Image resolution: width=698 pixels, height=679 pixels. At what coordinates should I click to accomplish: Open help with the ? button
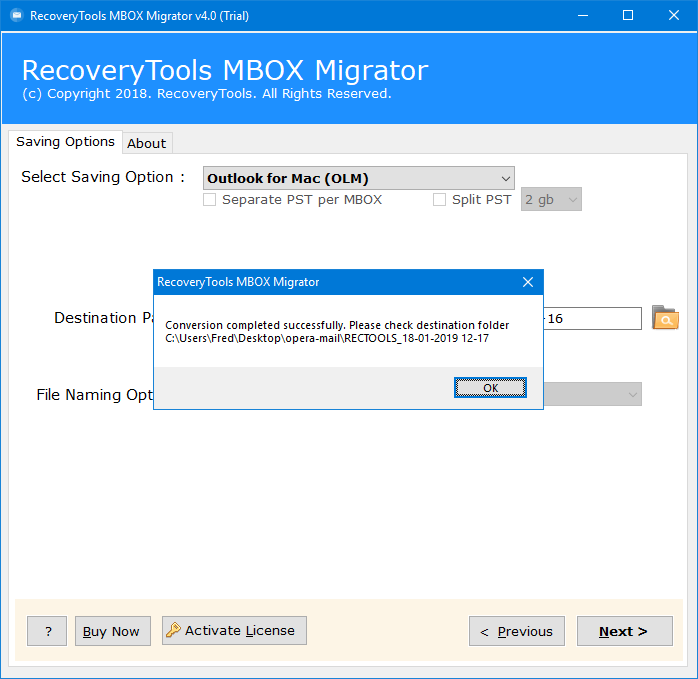tap(47, 631)
